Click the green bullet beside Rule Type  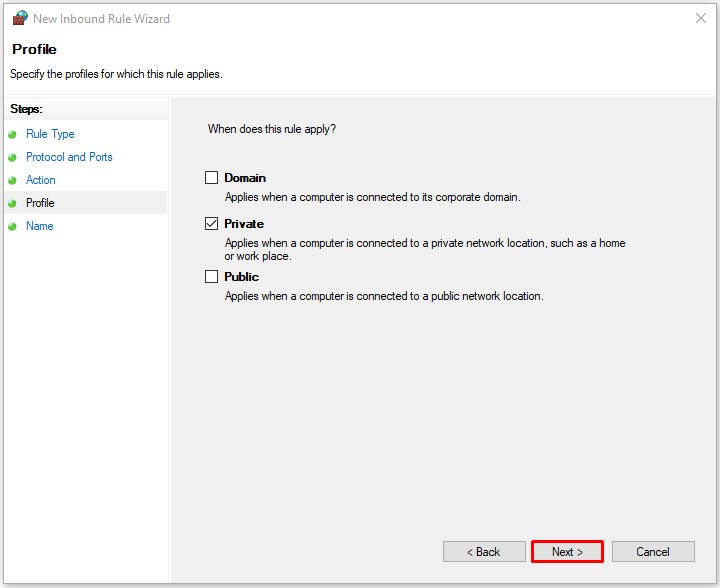pos(12,134)
